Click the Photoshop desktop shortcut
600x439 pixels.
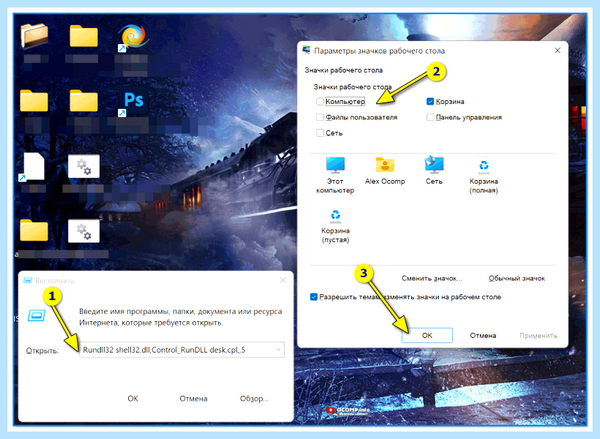pyautogui.click(x=134, y=101)
